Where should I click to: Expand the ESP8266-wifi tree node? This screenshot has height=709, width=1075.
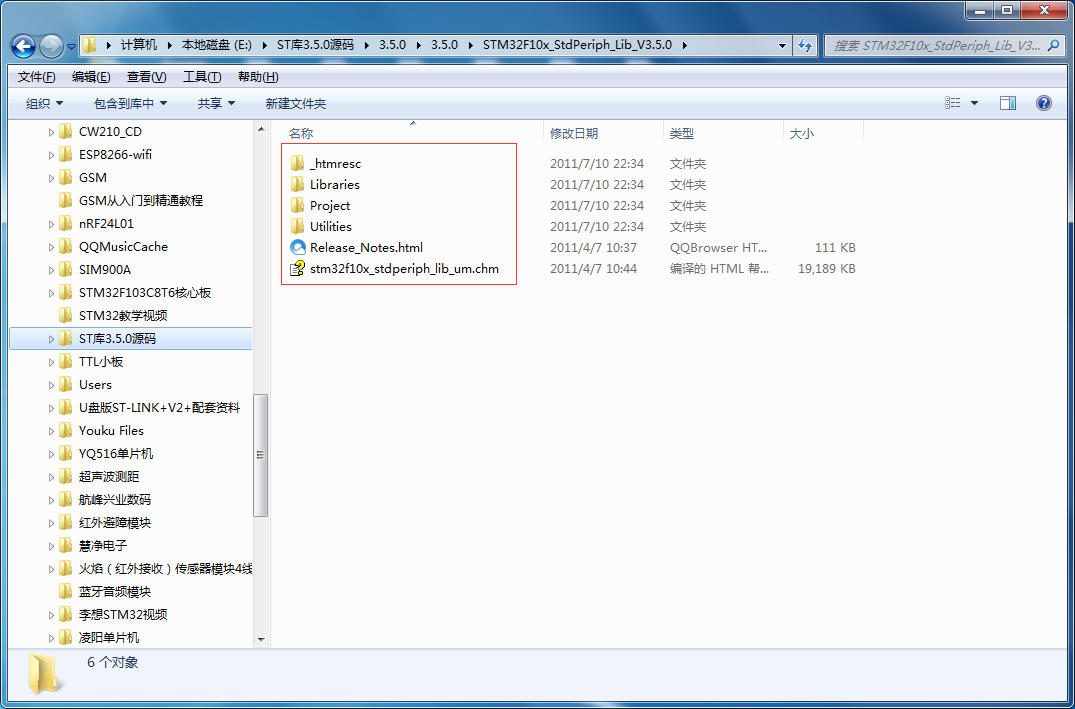51,155
